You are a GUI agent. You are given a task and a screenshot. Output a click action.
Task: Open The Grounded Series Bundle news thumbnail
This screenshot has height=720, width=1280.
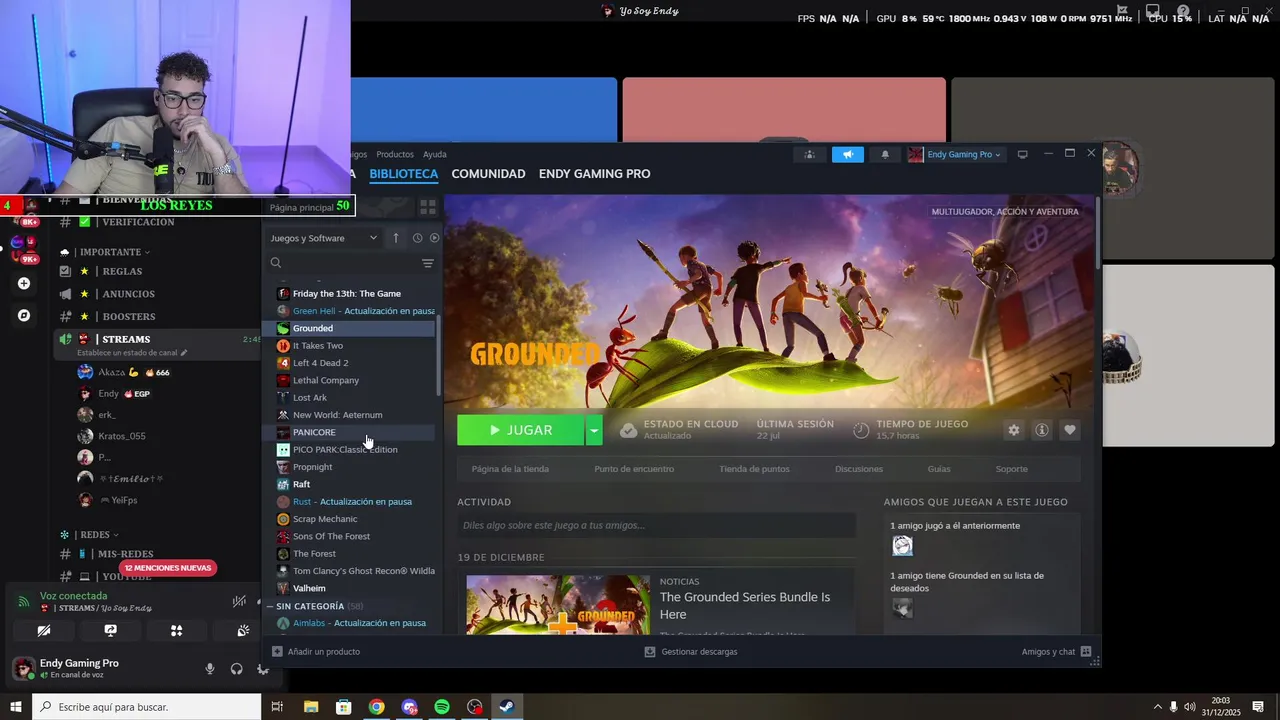coord(558,604)
